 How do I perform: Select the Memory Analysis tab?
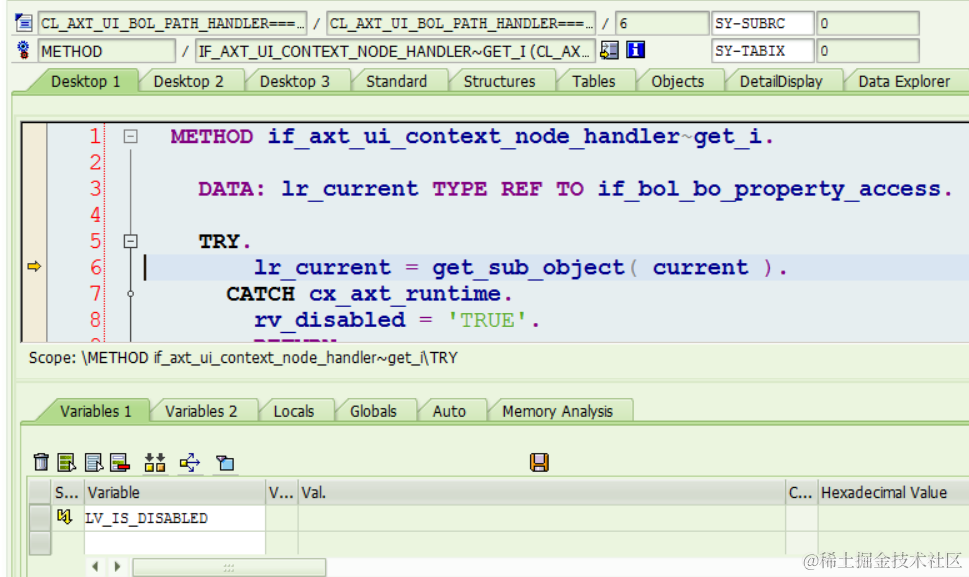557,411
